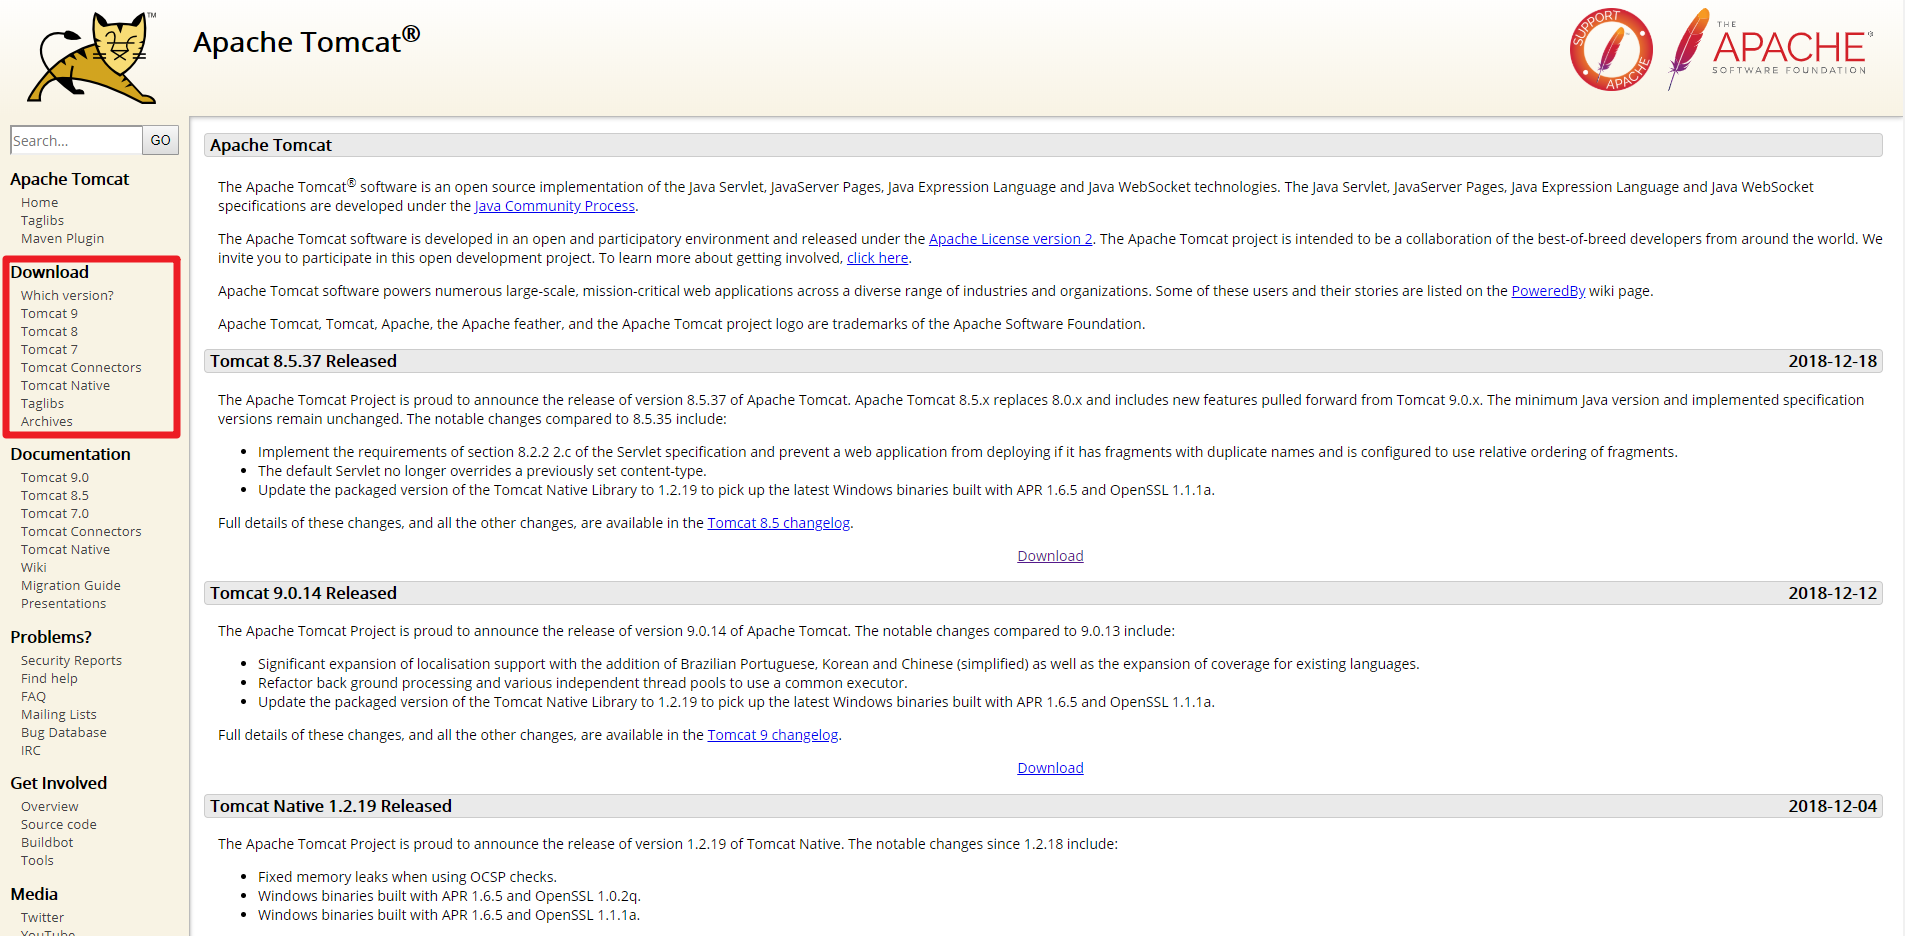Open the Presentations link

point(63,603)
